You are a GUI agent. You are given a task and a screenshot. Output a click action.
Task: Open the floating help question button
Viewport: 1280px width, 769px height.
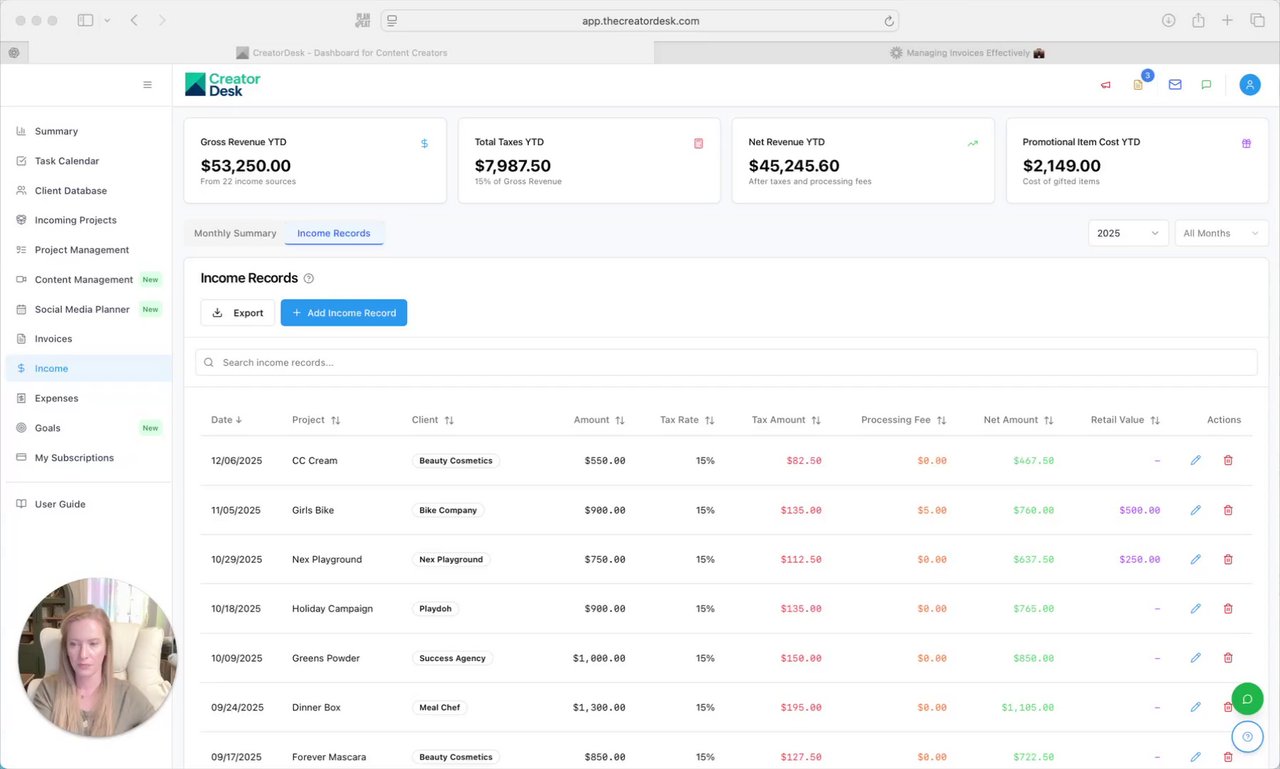pos(1247,737)
